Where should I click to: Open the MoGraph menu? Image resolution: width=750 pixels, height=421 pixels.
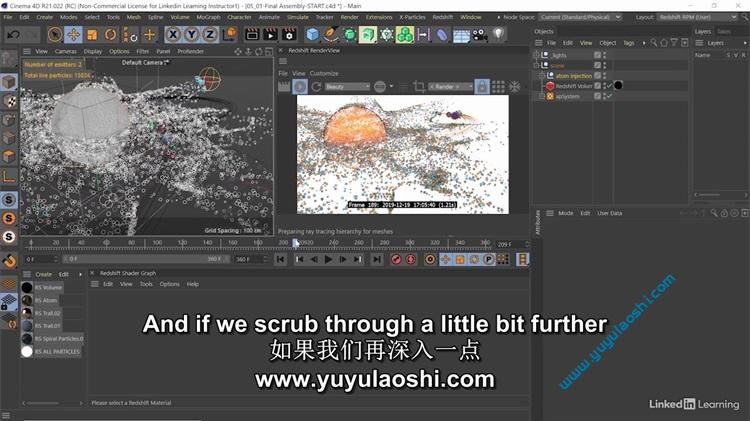click(x=209, y=17)
